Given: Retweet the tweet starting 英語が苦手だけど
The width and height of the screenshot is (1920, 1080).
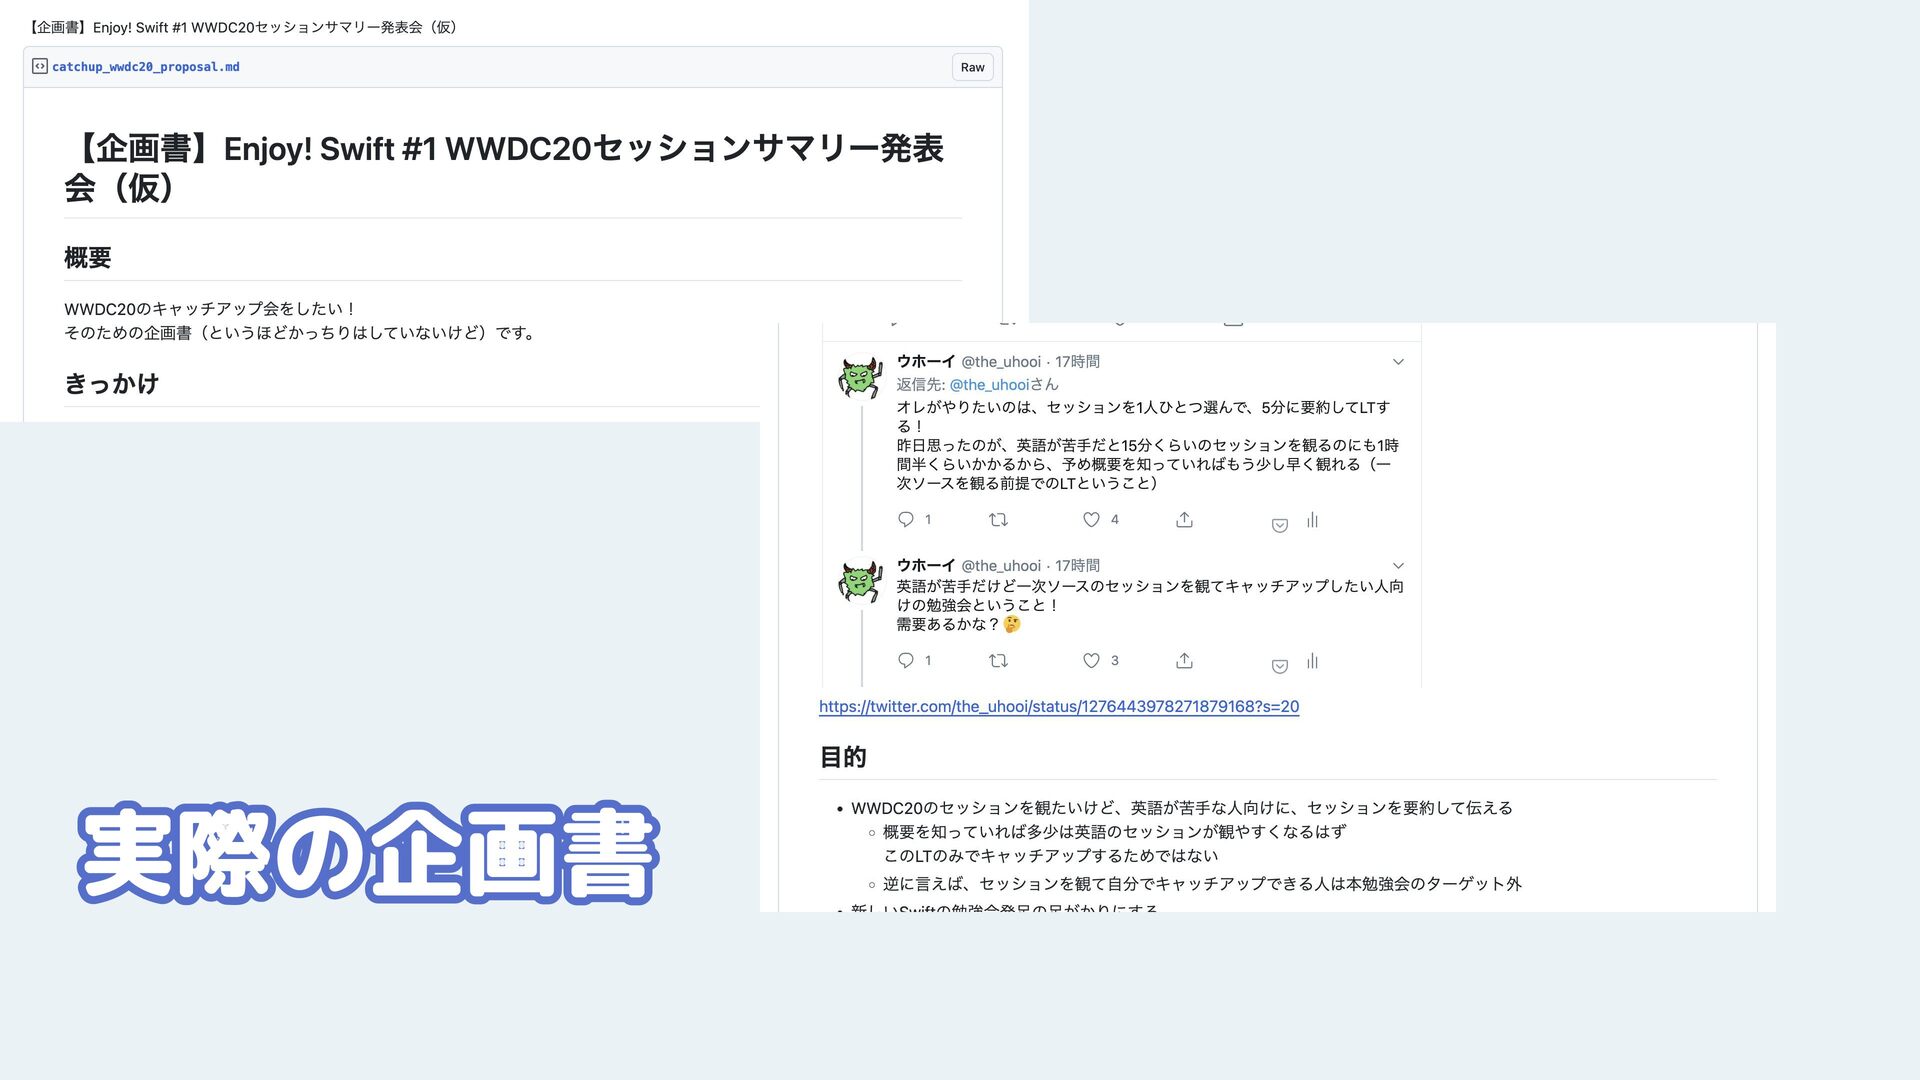Looking at the screenshot, I should [998, 660].
